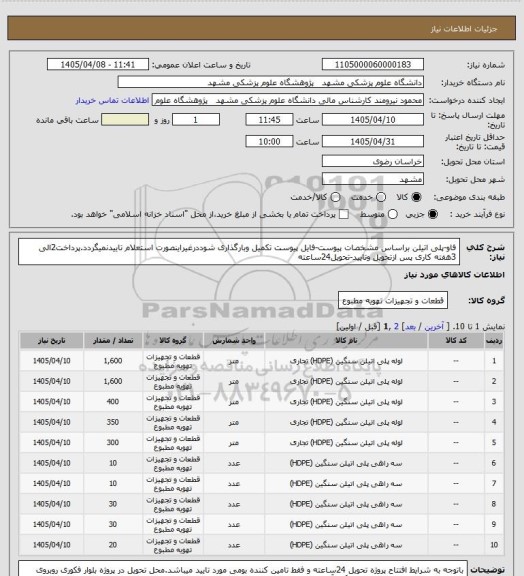Click row number 9 in the table
The height and width of the screenshot is (576, 524).
click(x=494, y=525)
